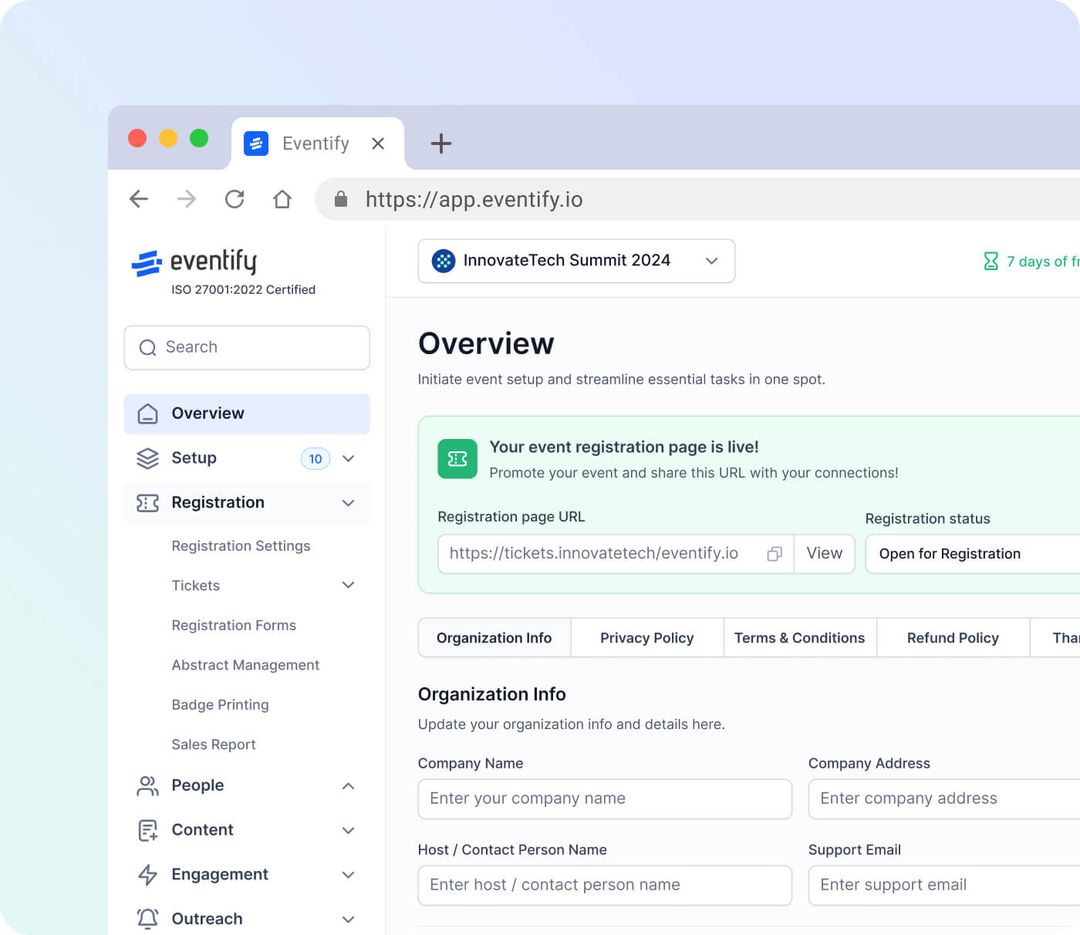Collapse the People section
The height and width of the screenshot is (935, 1080).
[x=348, y=786]
